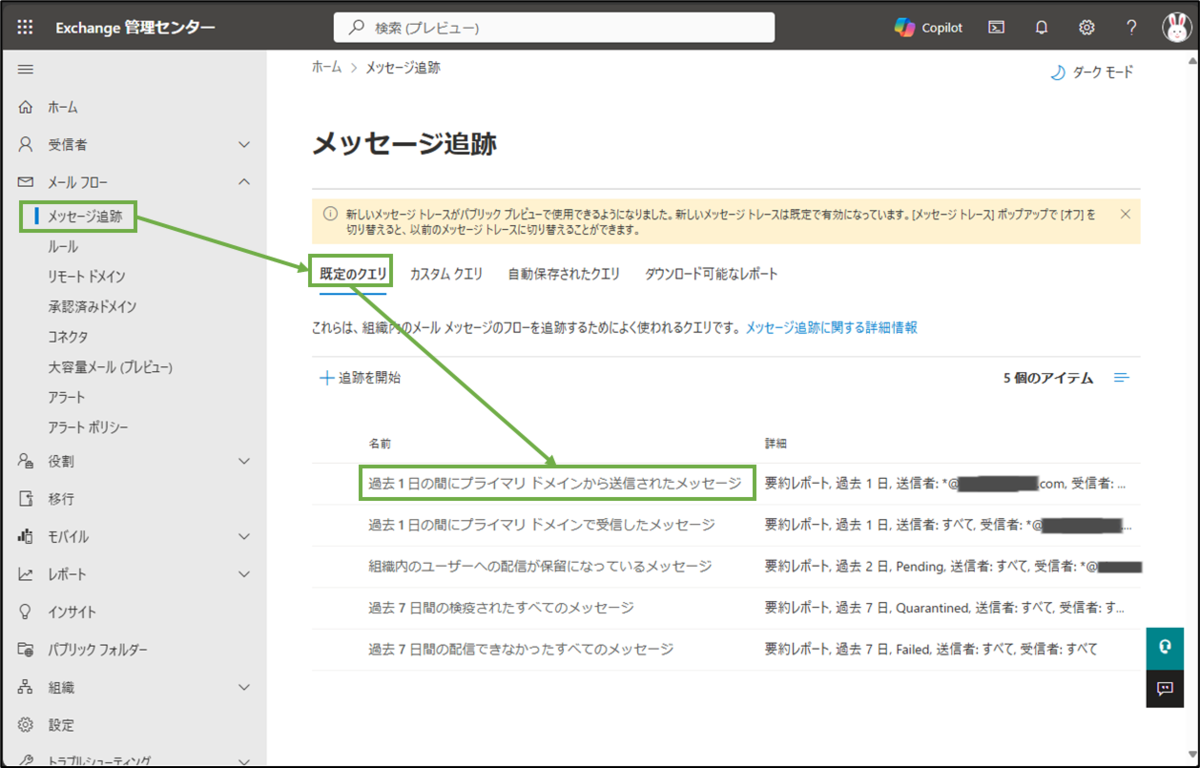The height and width of the screenshot is (768, 1200).
Task: Open query 過去 7 日間の検疫されたすべてのメッセージ
Action: pos(501,607)
